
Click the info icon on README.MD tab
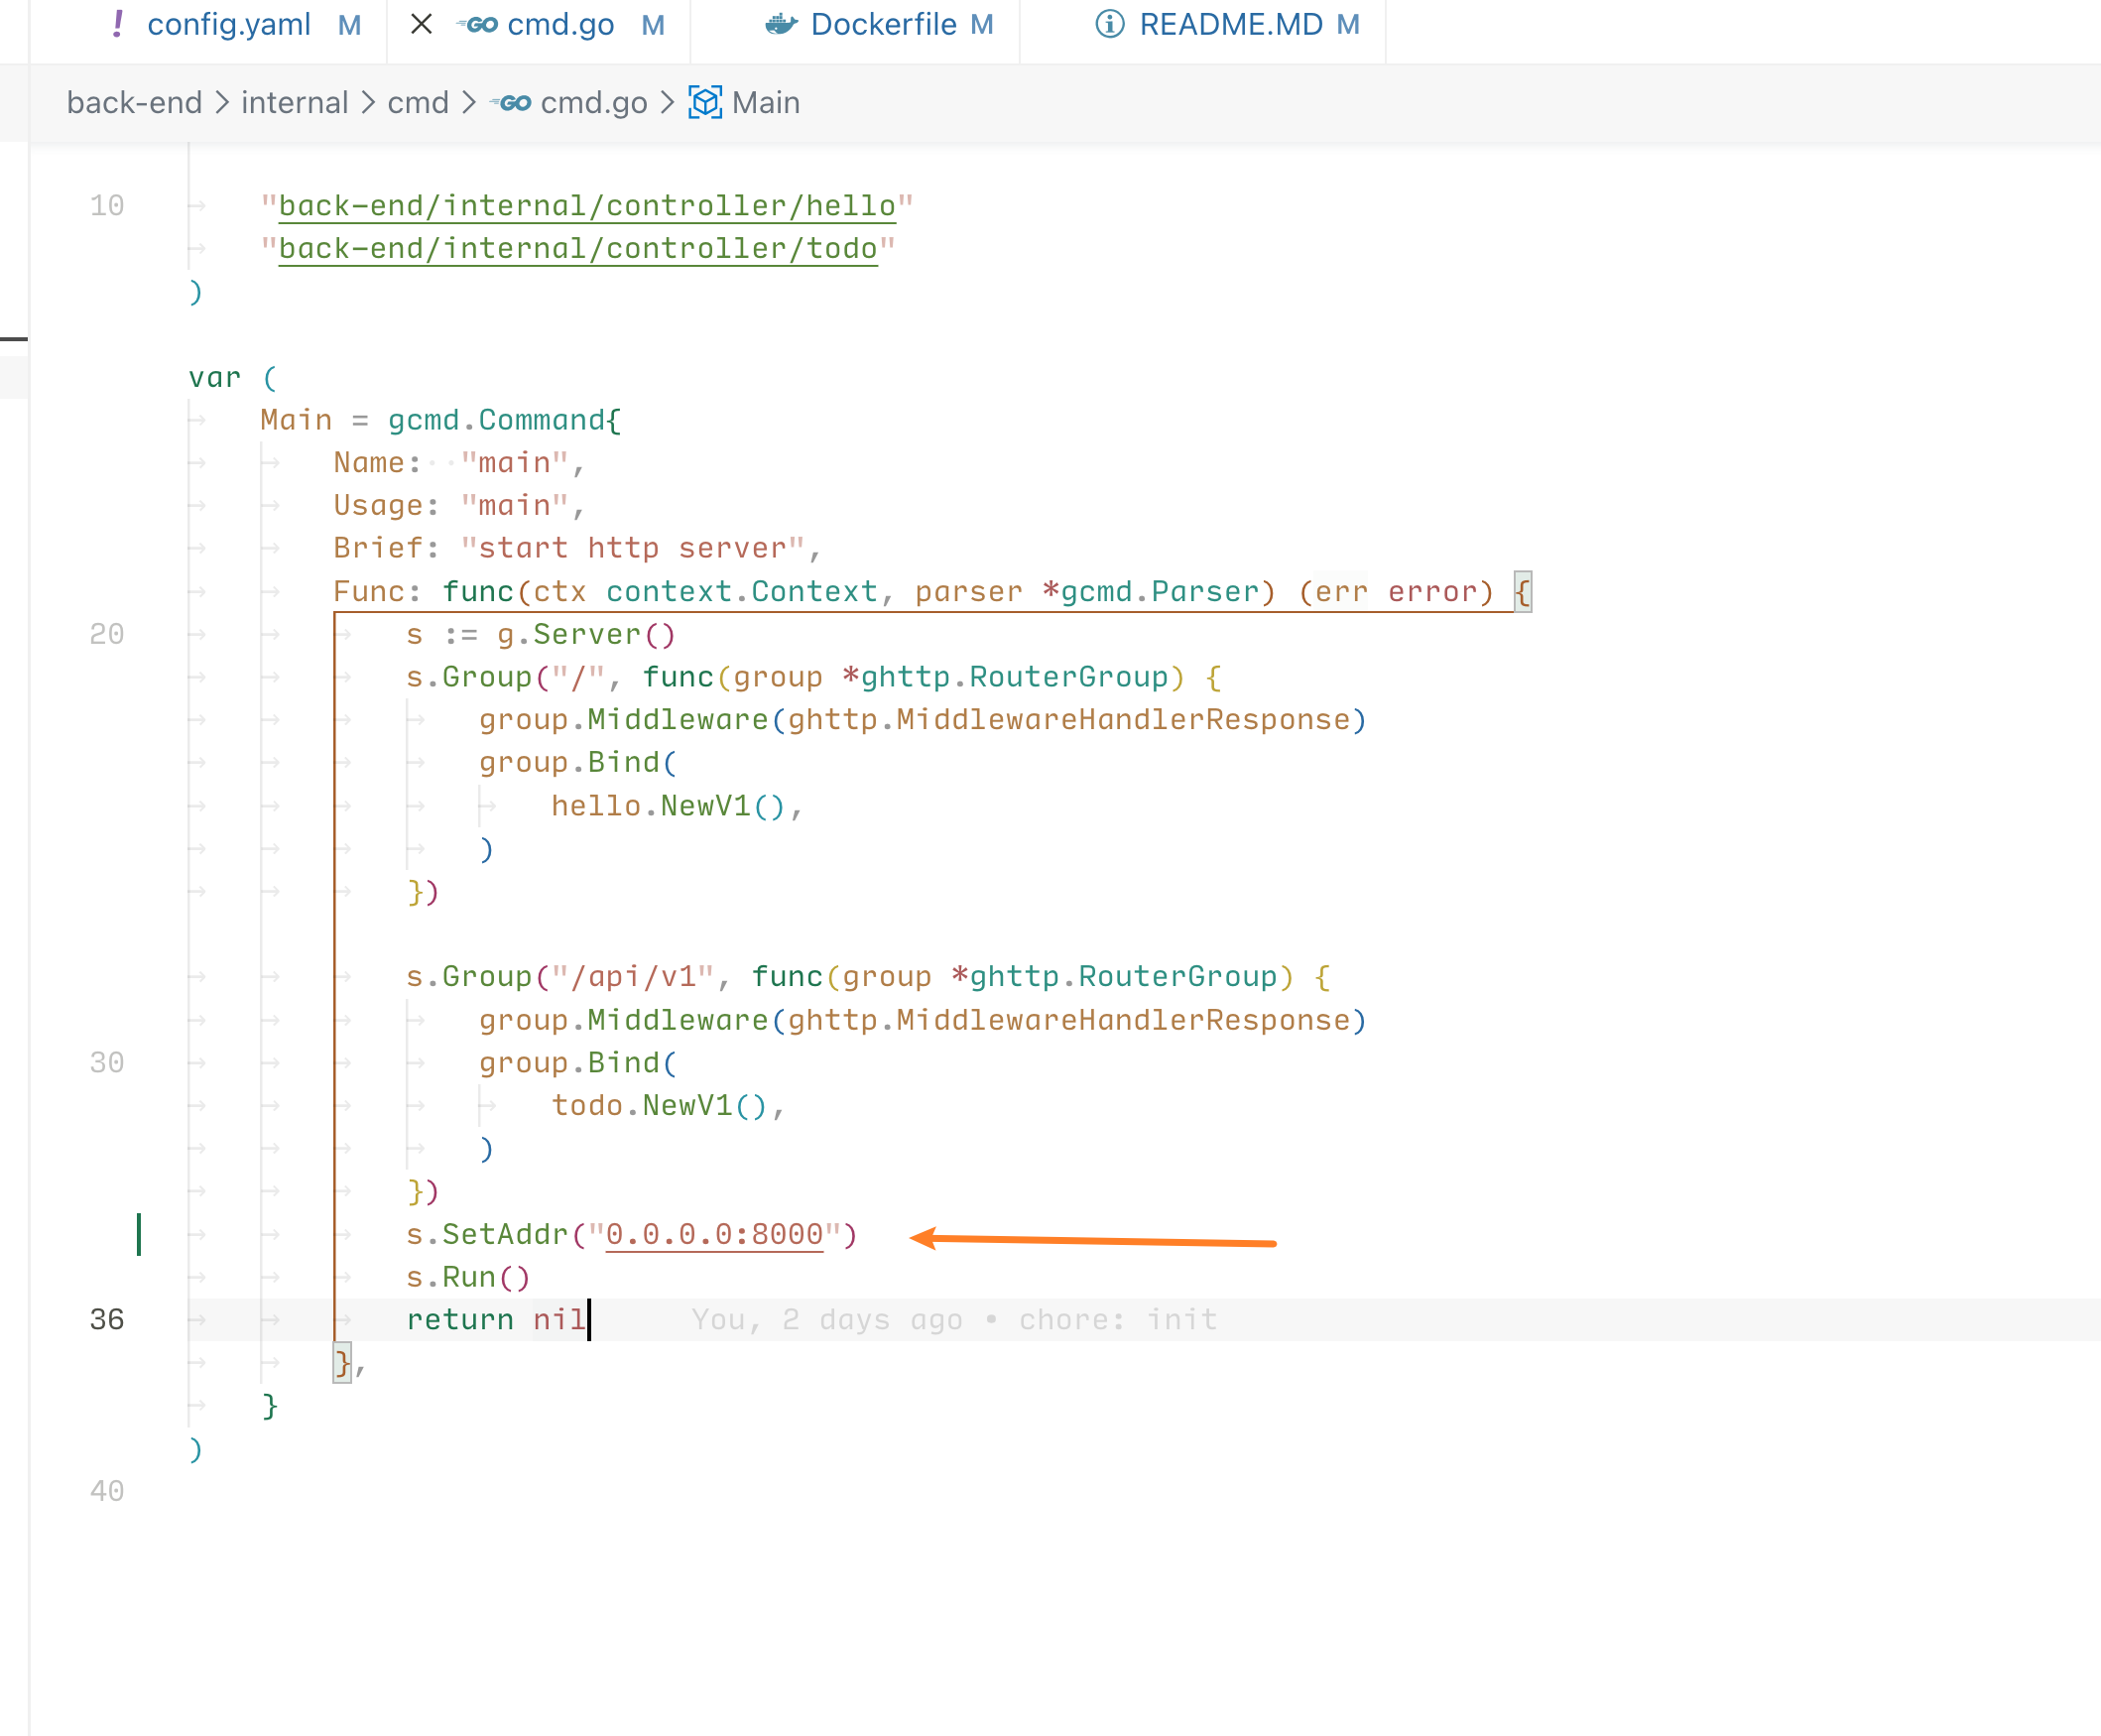tap(1109, 24)
